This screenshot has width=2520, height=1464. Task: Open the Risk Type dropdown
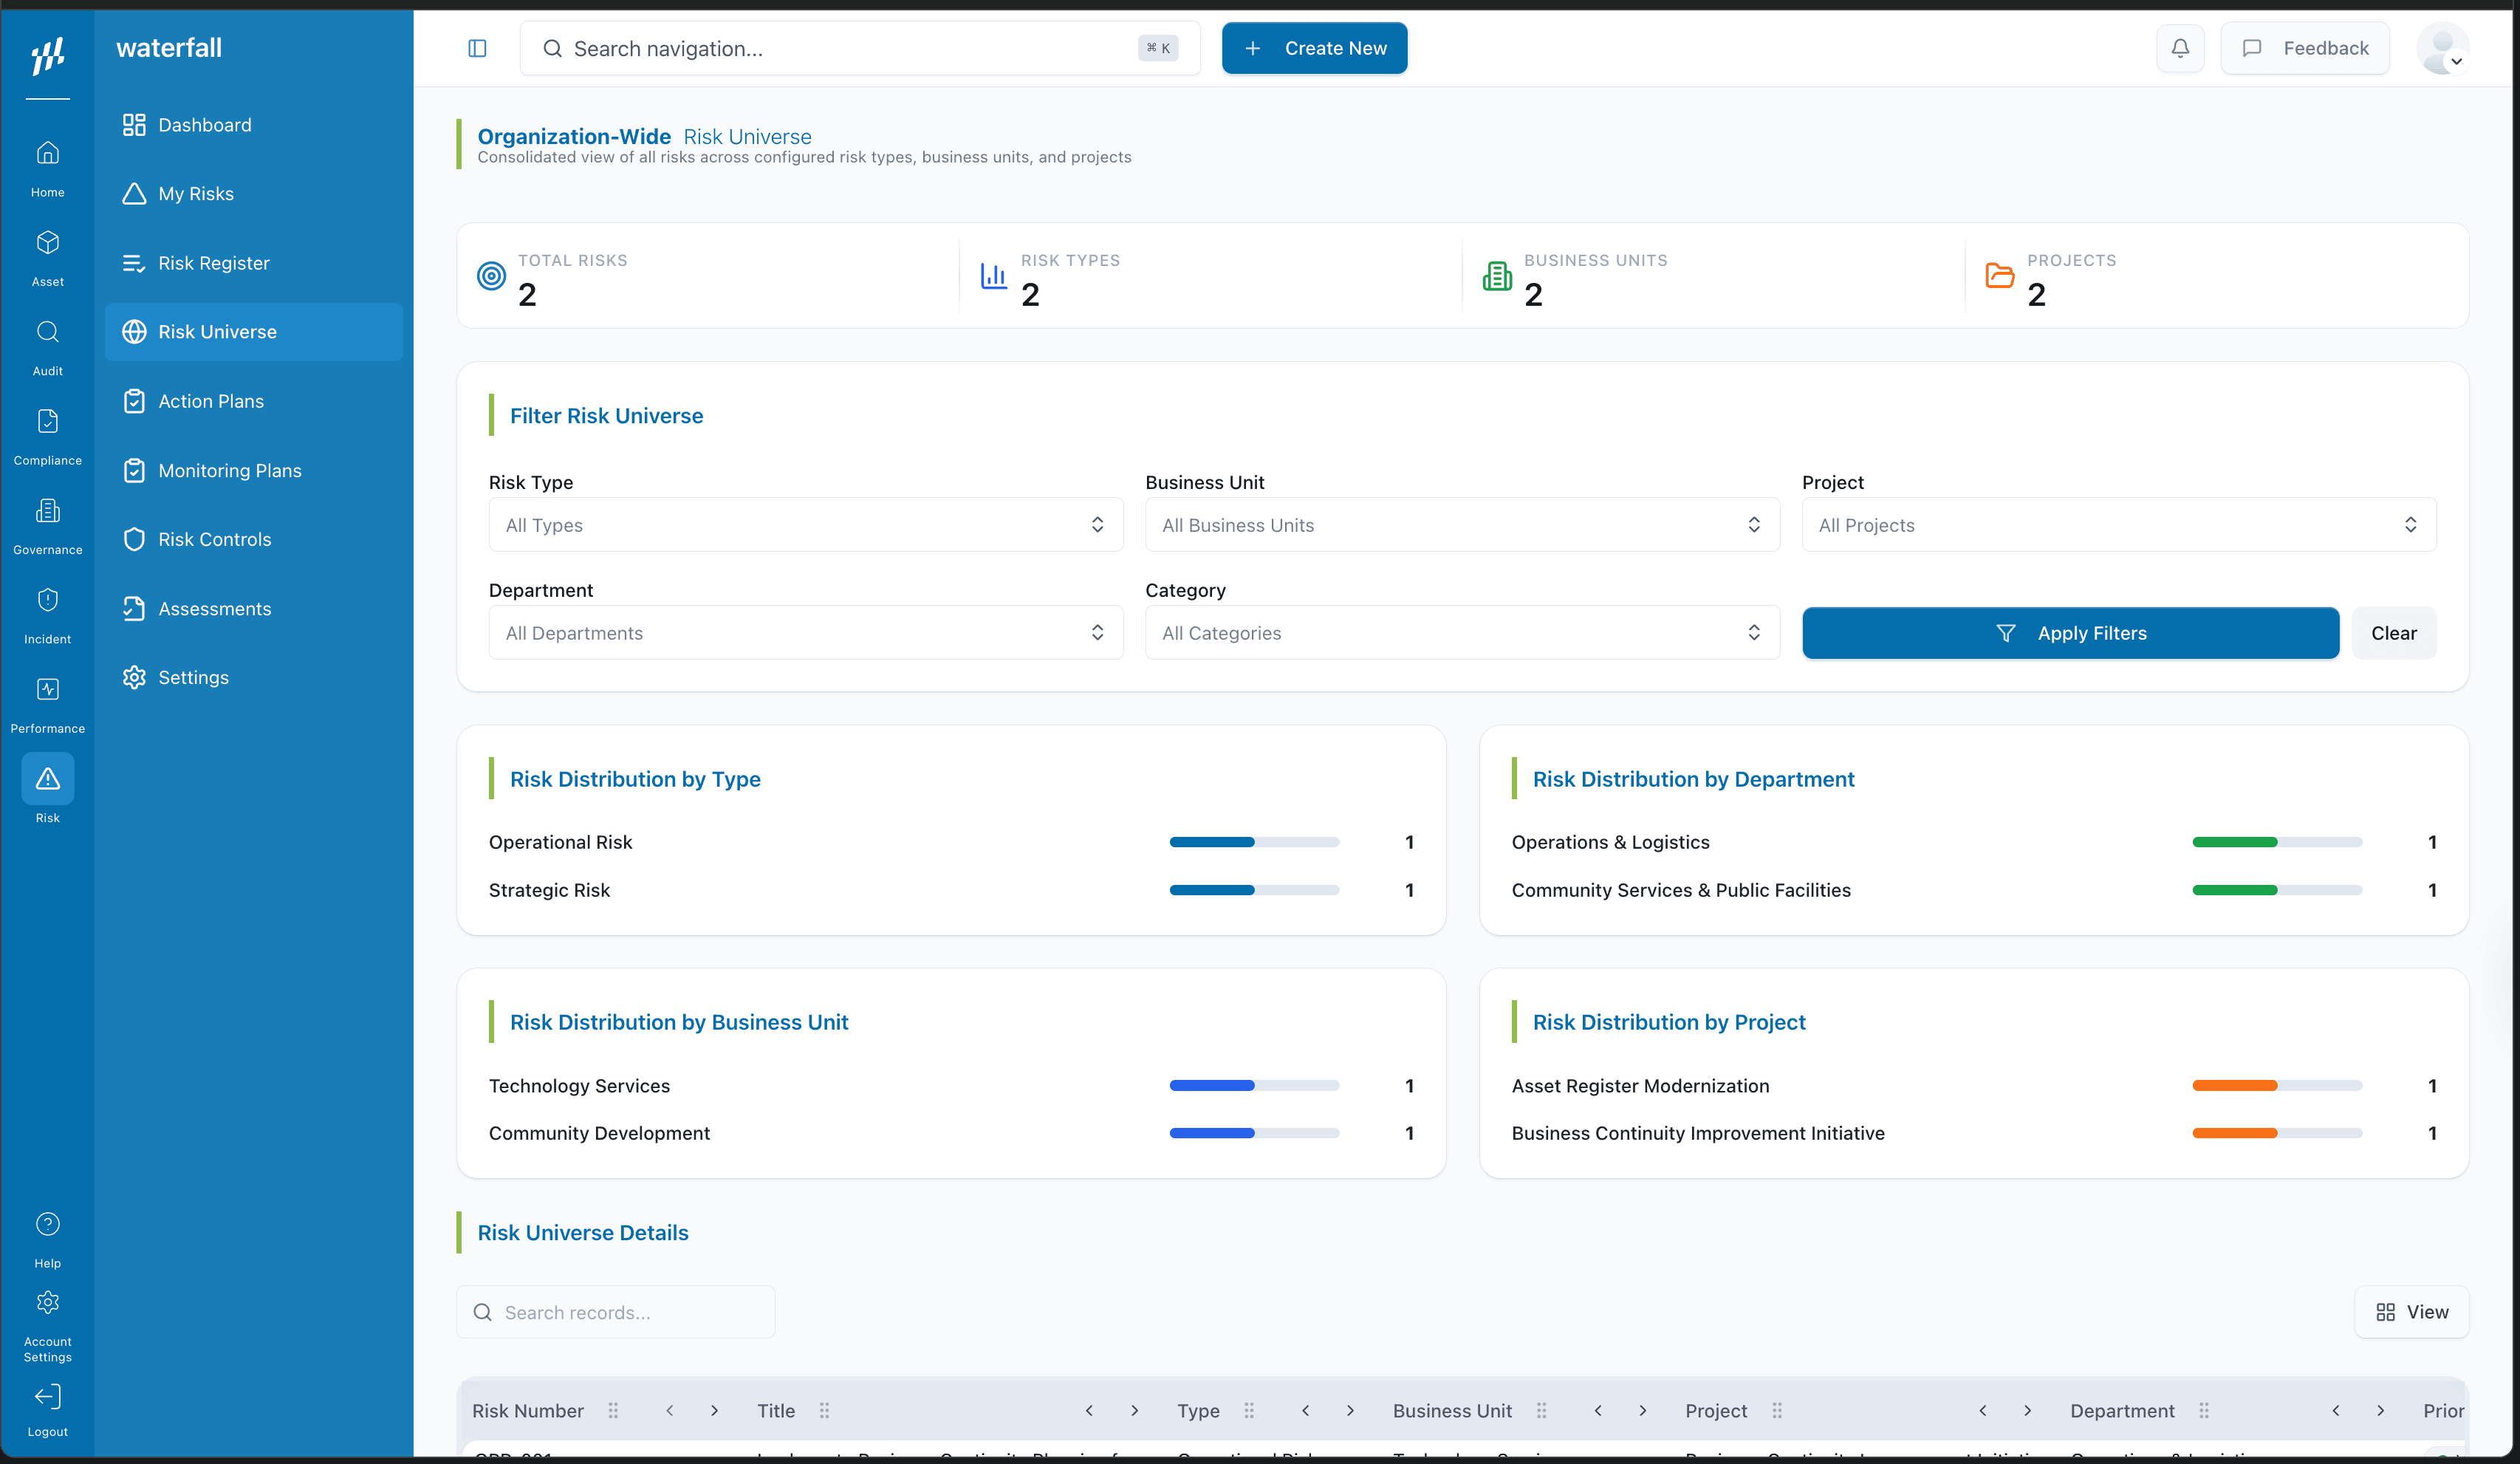point(805,525)
